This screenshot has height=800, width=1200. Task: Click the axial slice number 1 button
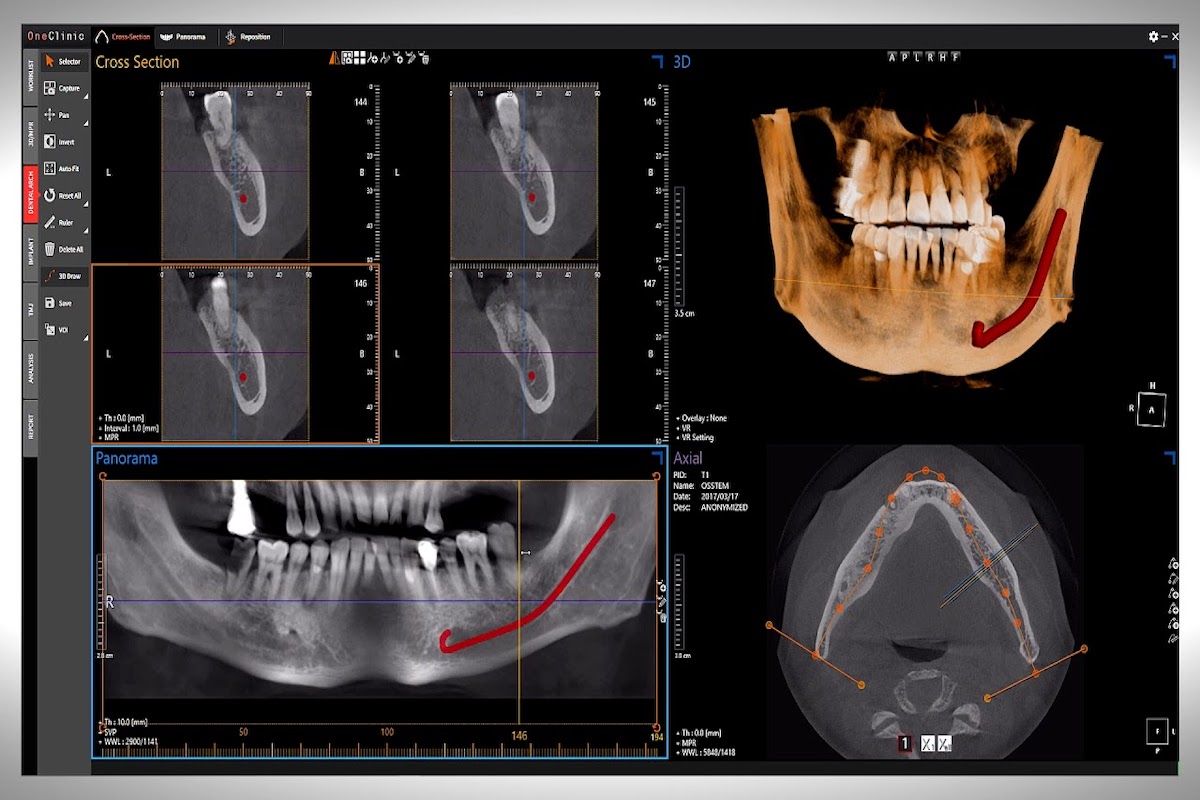903,743
